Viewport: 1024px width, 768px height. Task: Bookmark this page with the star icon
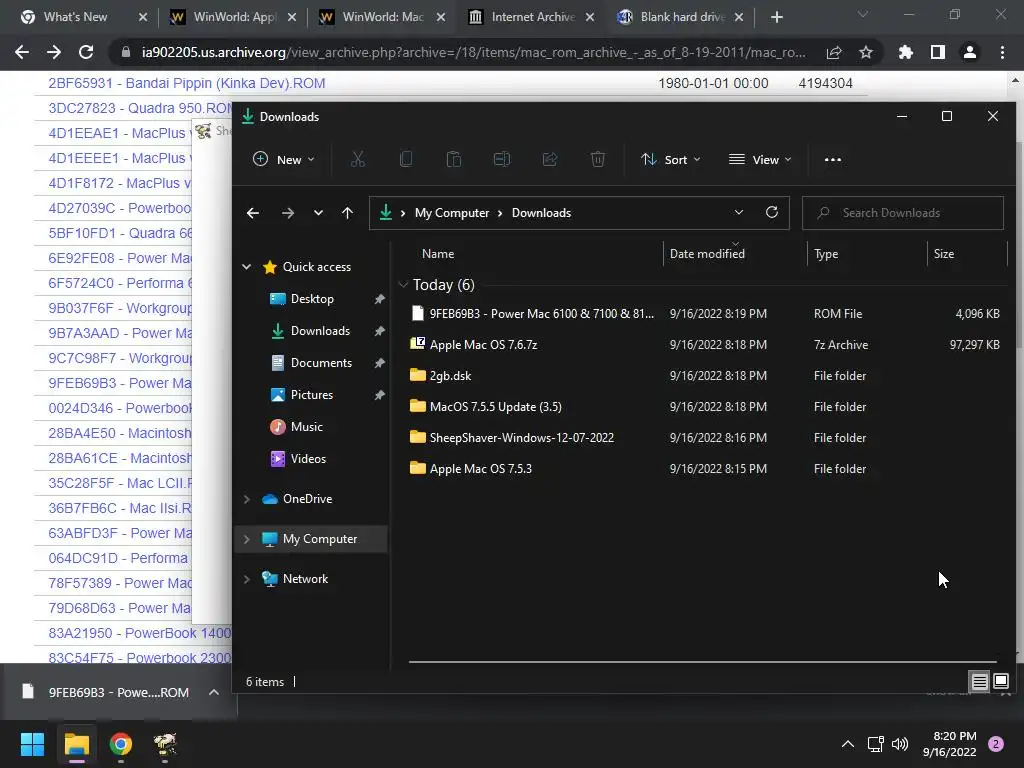865,52
